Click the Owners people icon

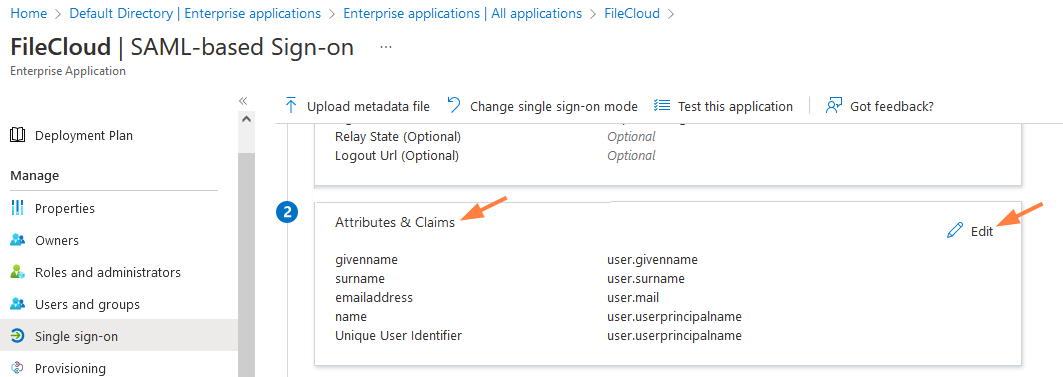pyautogui.click(x=18, y=240)
